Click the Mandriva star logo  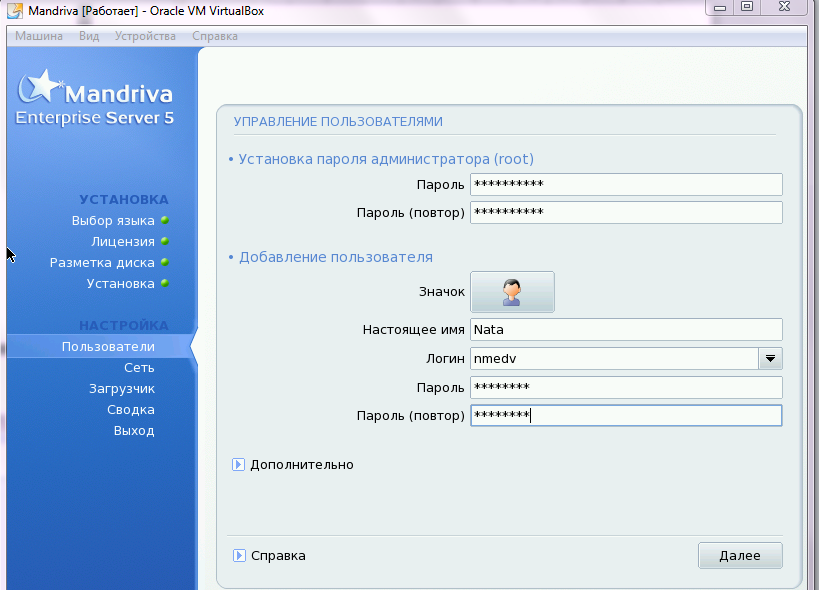tap(40, 87)
